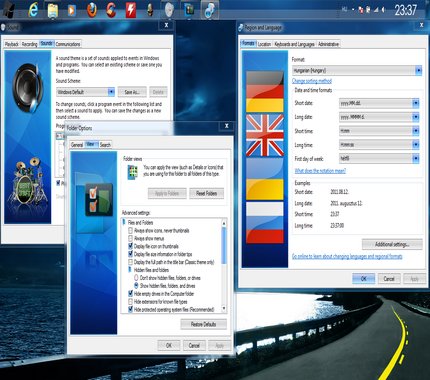430x380 pixels.
Task: Open Windows Explorer folder icon in taskbar
Action: coord(52,10)
